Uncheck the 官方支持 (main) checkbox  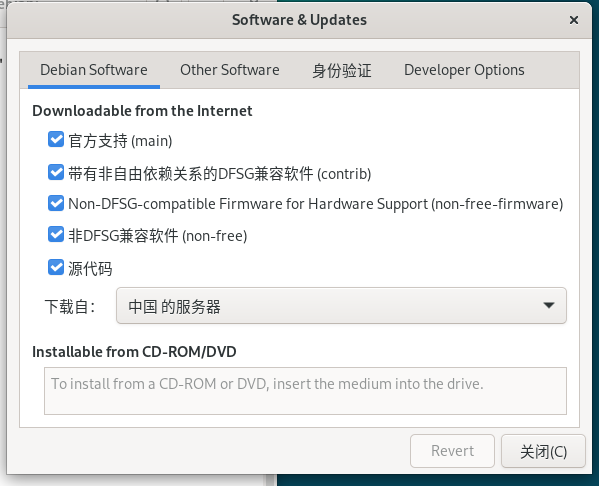tap(56, 140)
